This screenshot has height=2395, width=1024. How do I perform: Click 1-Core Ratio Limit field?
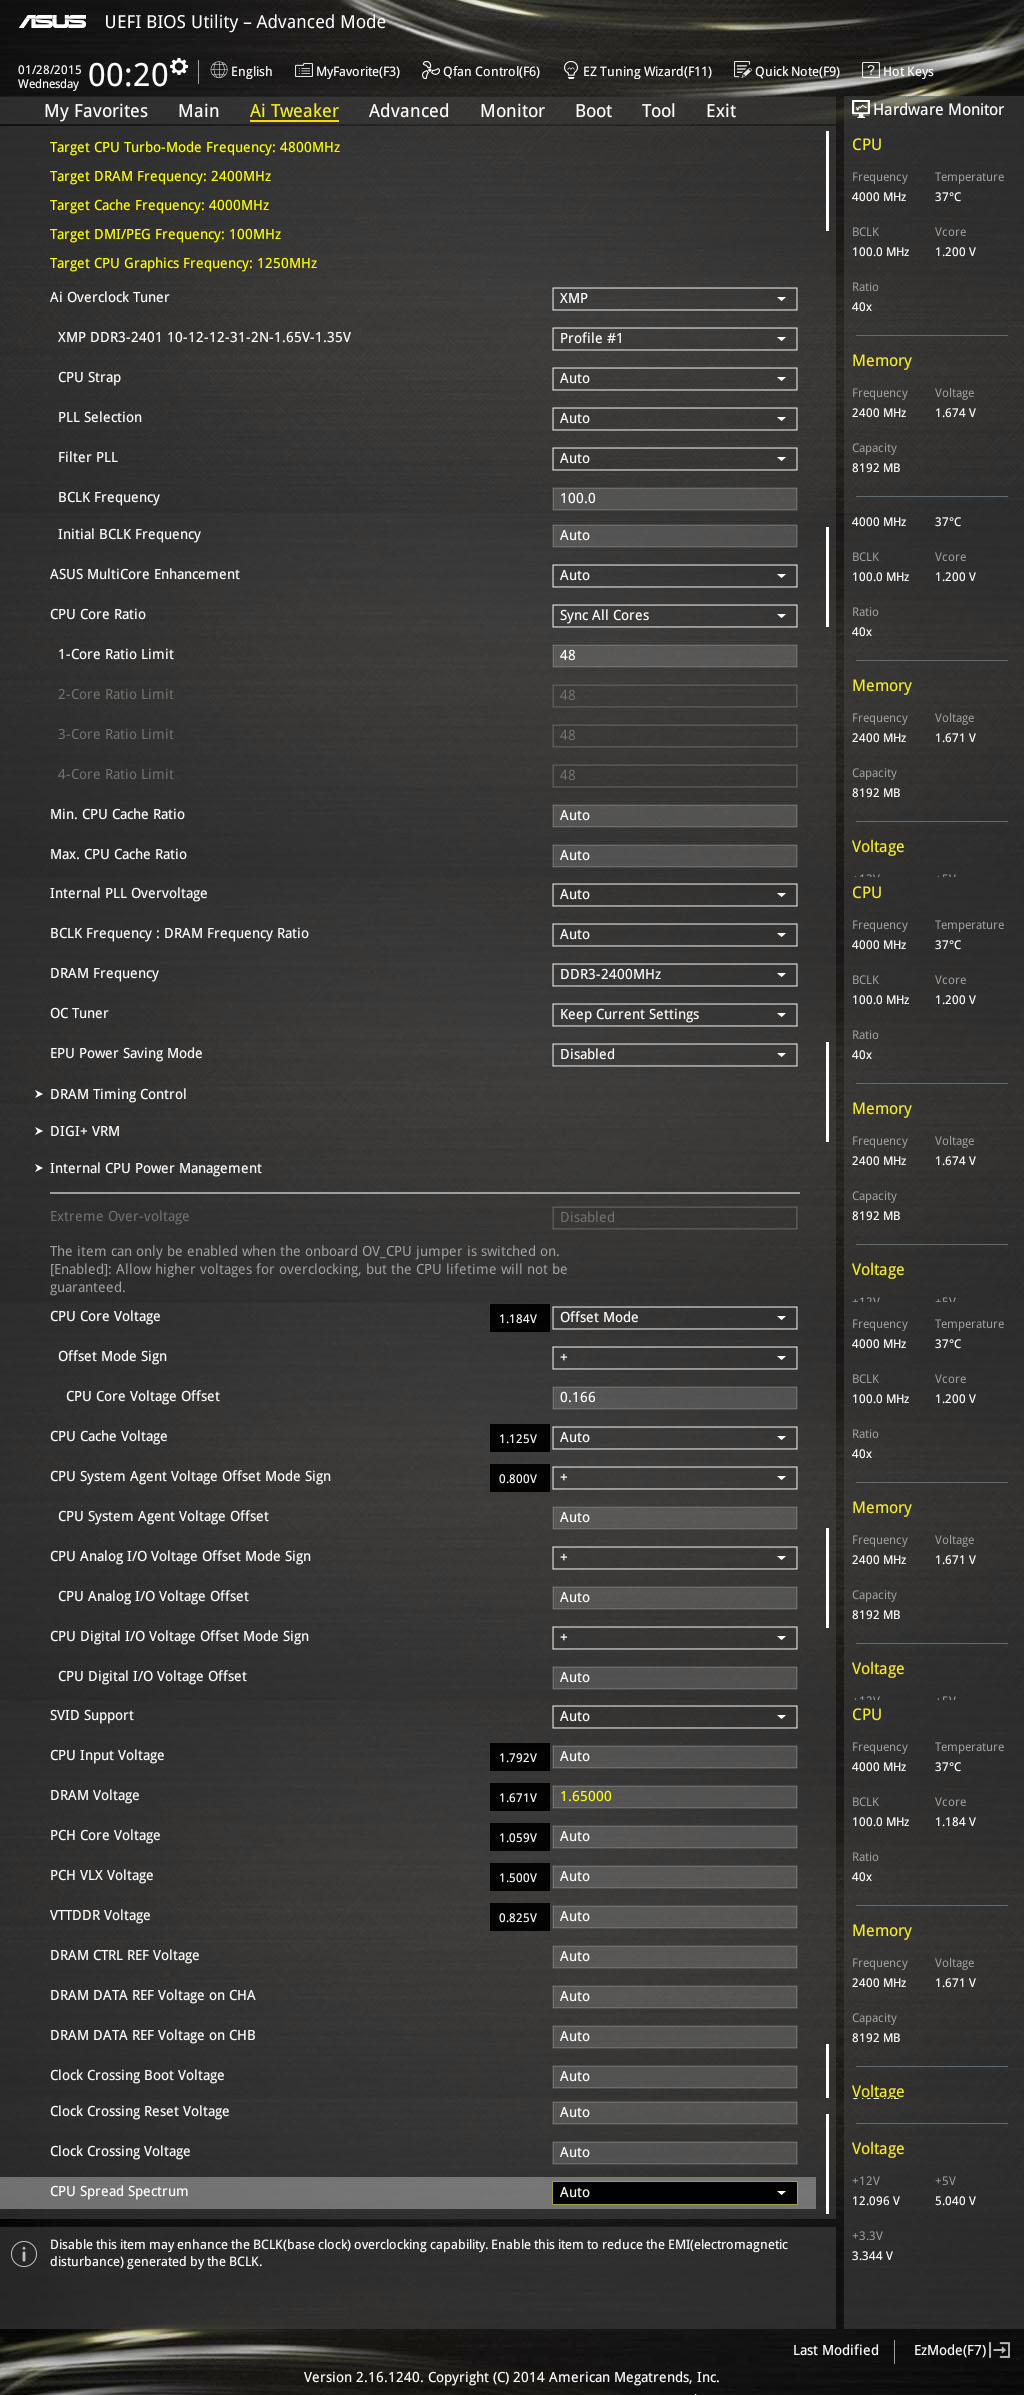[675, 656]
